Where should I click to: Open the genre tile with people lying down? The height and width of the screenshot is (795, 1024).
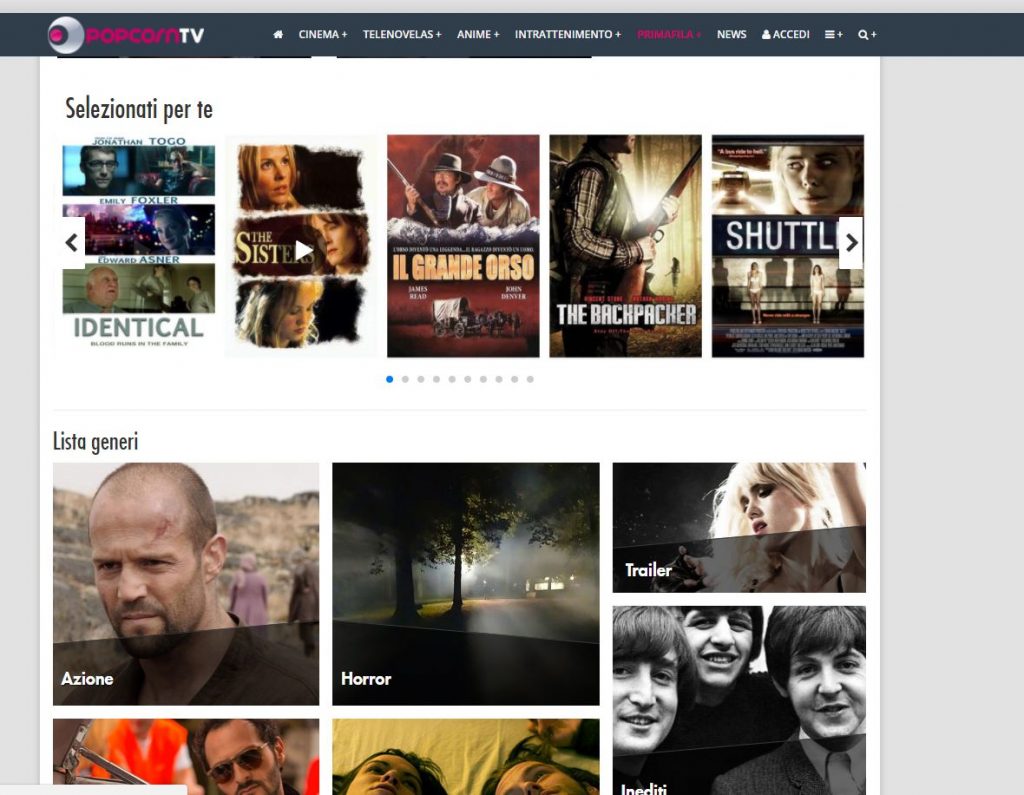pos(466,756)
